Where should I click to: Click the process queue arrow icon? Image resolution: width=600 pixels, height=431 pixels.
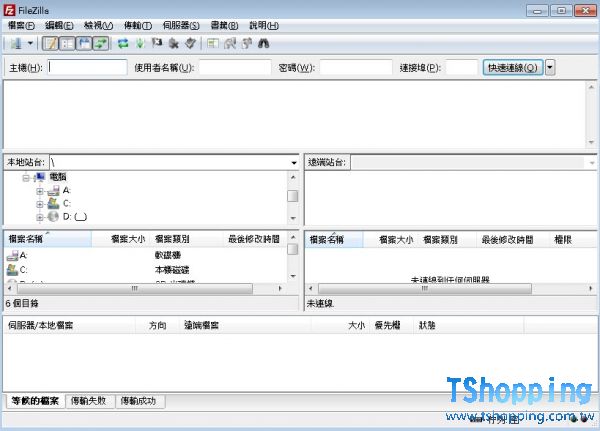click(140, 43)
